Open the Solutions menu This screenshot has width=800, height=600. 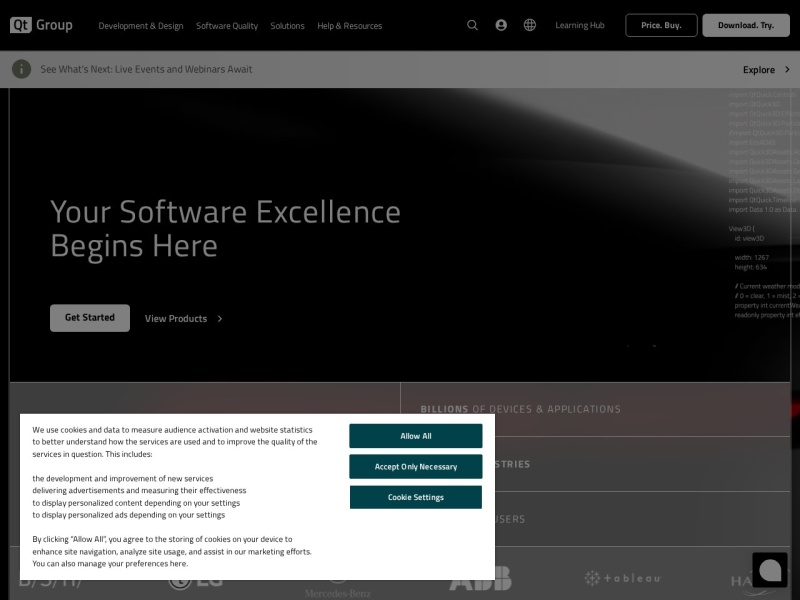point(287,26)
